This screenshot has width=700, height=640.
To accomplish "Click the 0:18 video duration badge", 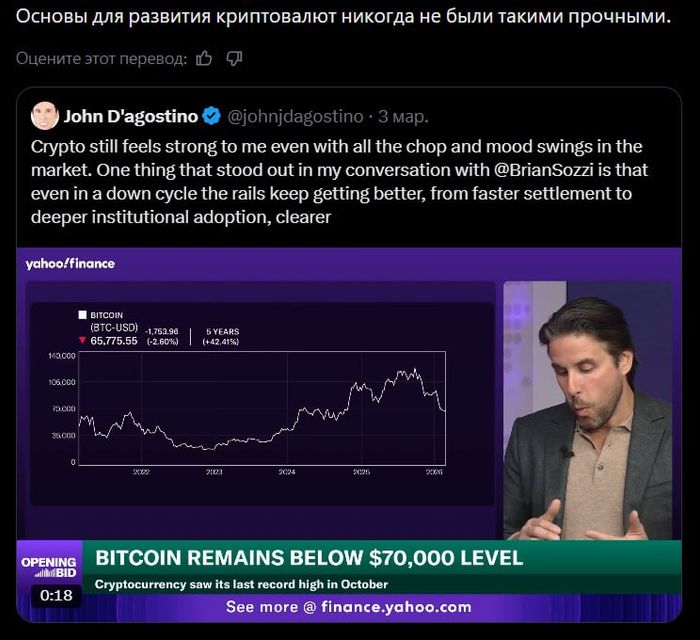I will 56,596.
